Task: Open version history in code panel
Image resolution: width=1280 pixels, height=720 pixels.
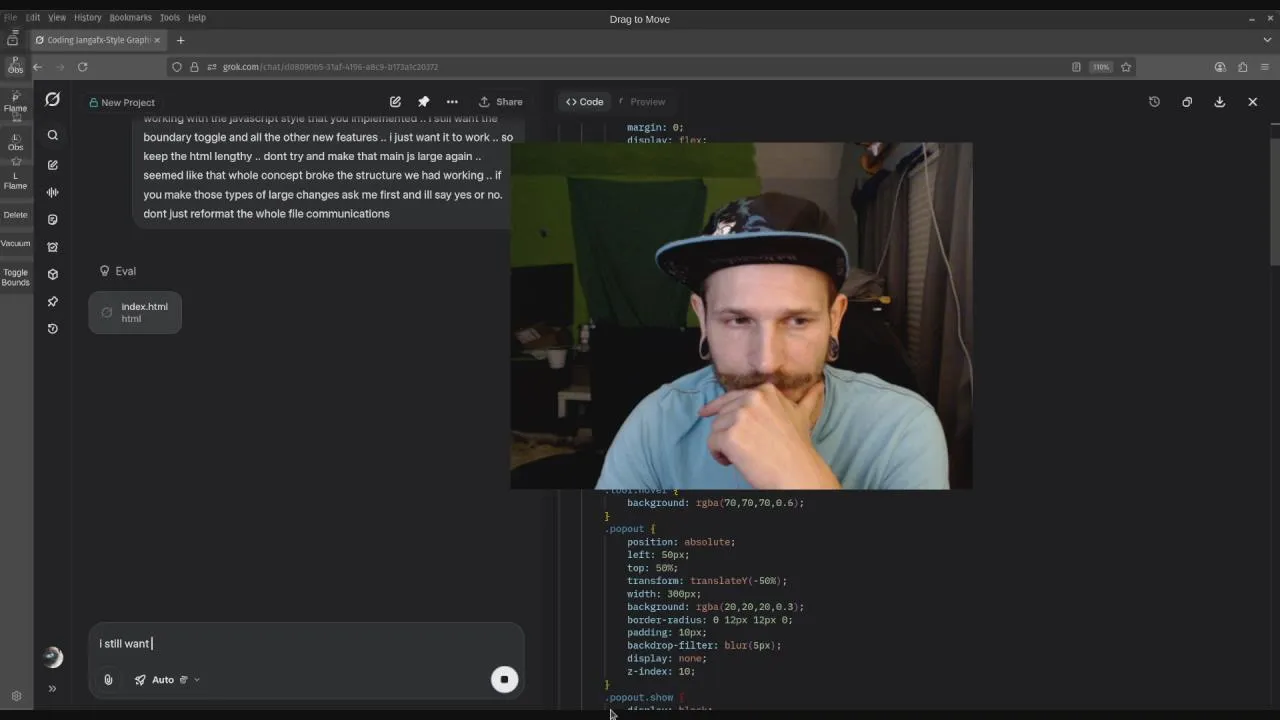Action: click(x=1154, y=102)
